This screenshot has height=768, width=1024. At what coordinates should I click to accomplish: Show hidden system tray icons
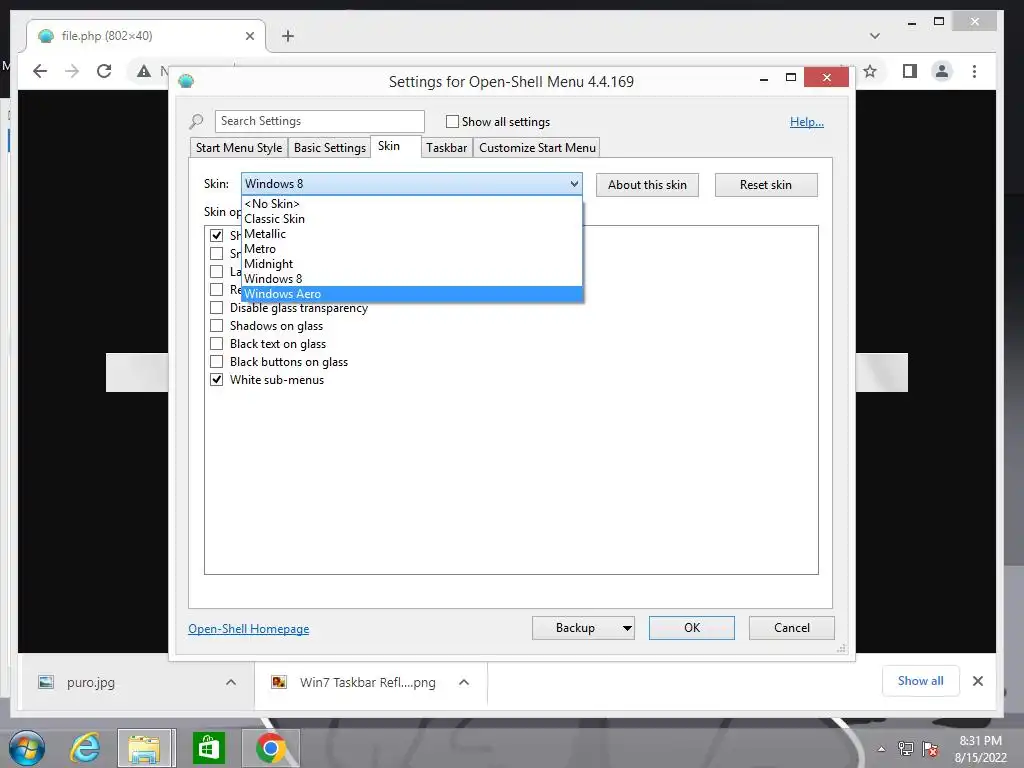pos(882,749)
